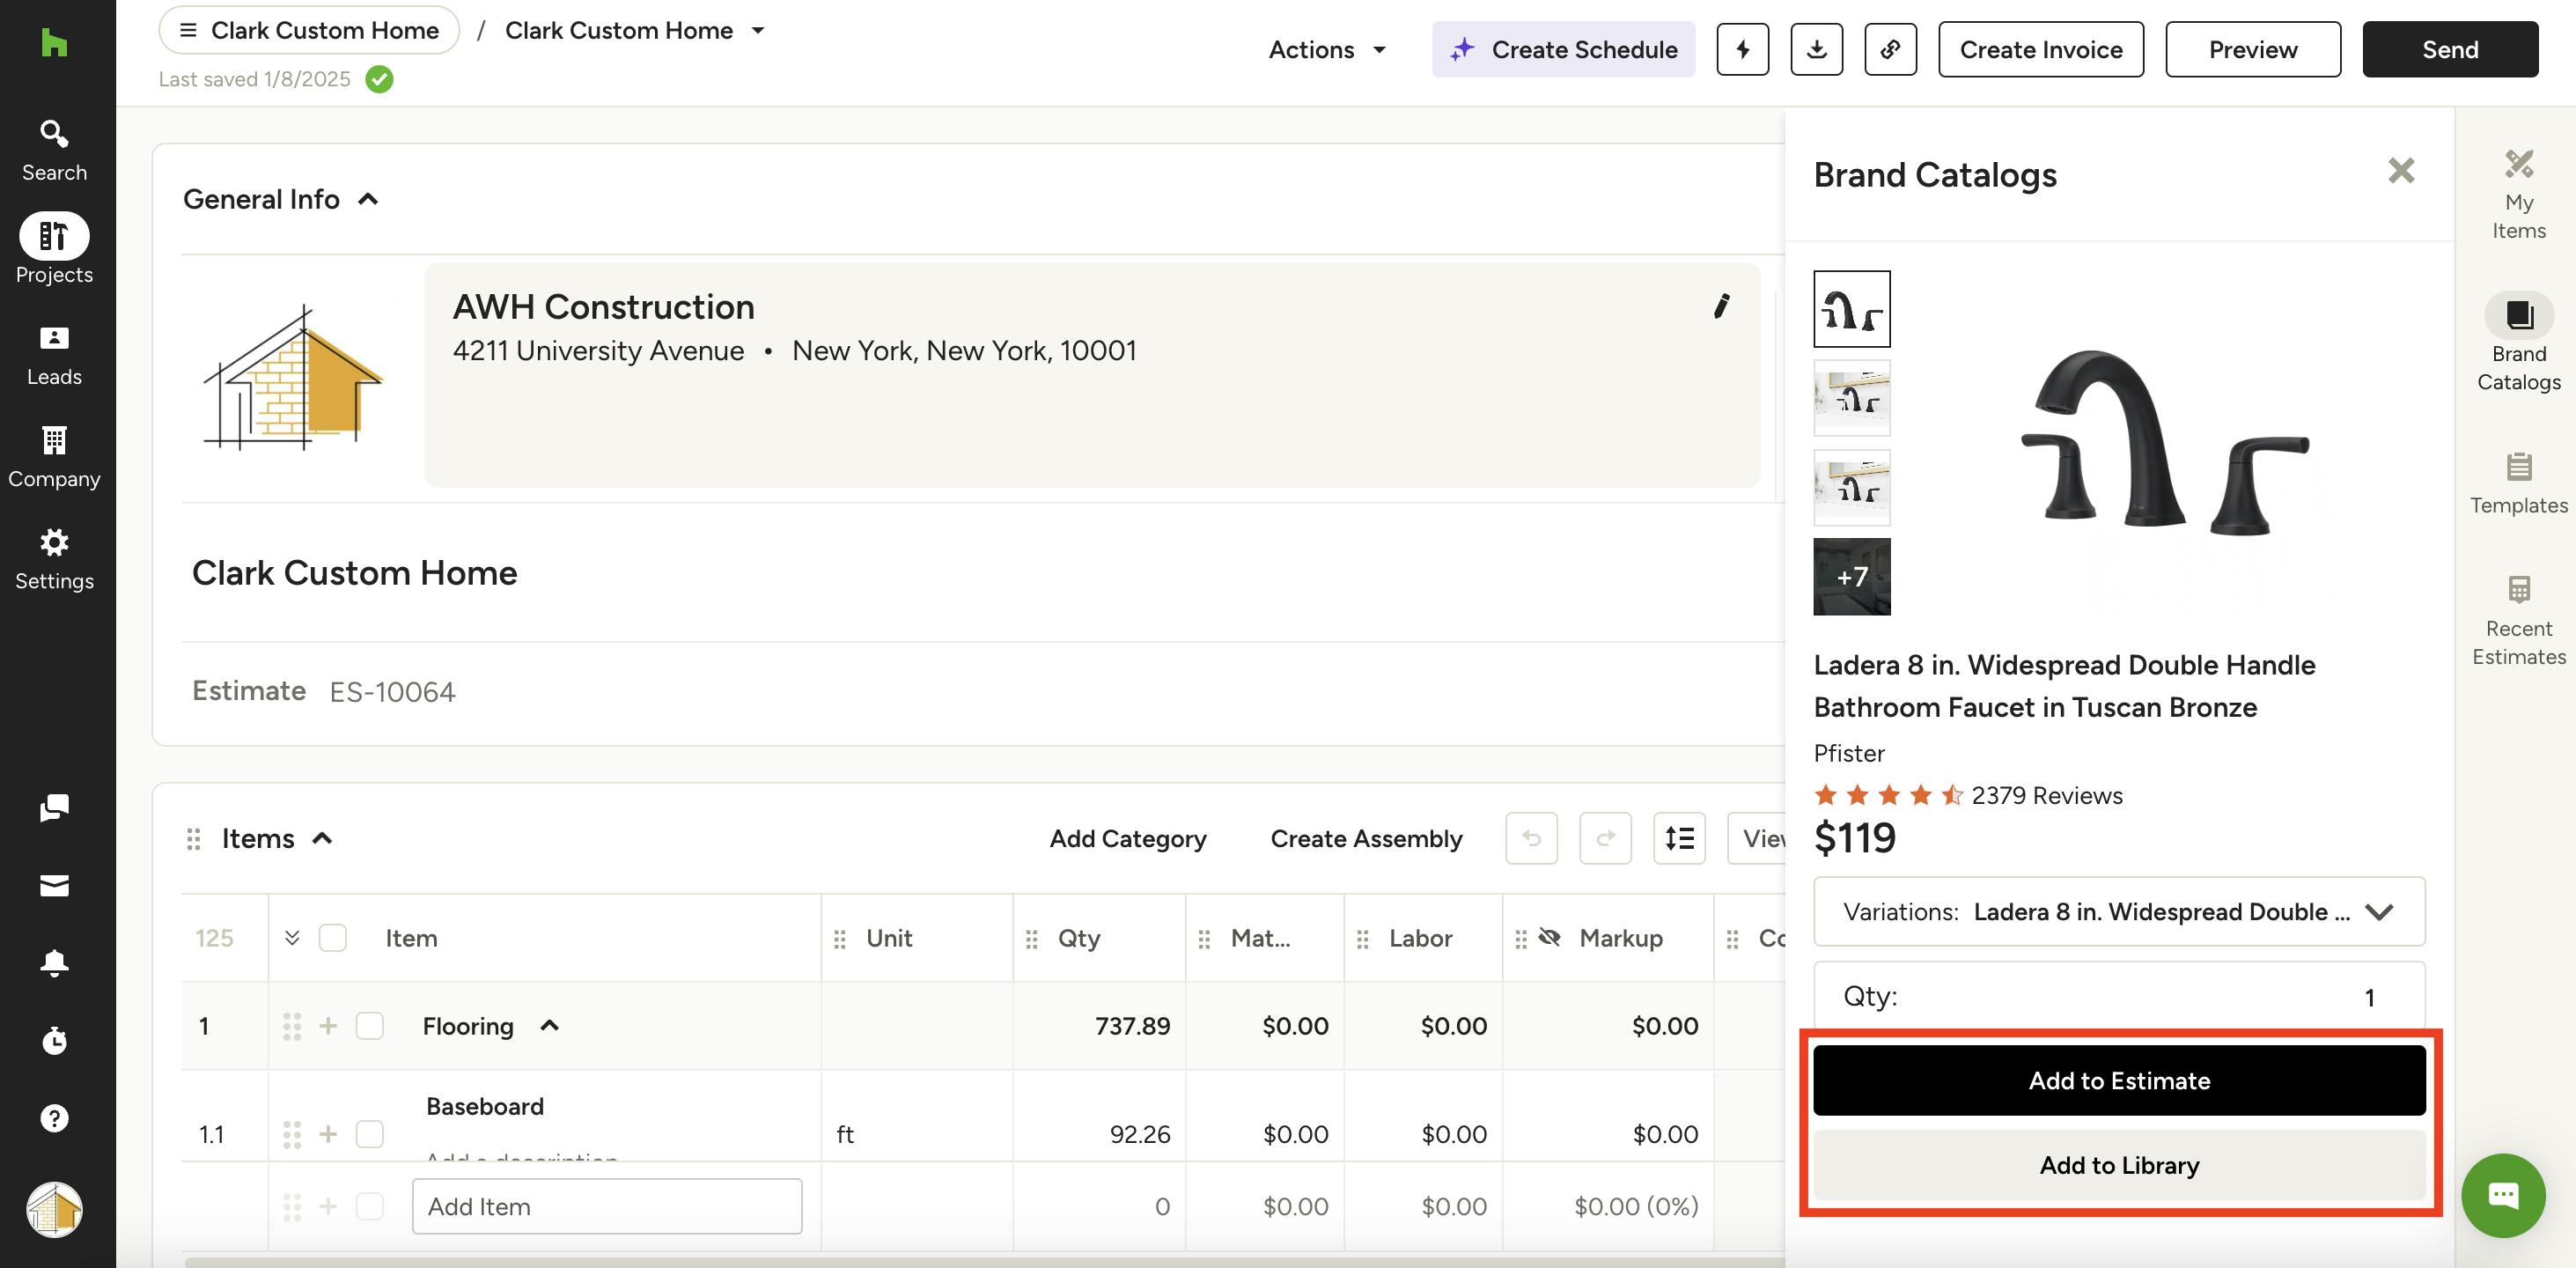Open Templates side tab

[x=2518, y=483]
